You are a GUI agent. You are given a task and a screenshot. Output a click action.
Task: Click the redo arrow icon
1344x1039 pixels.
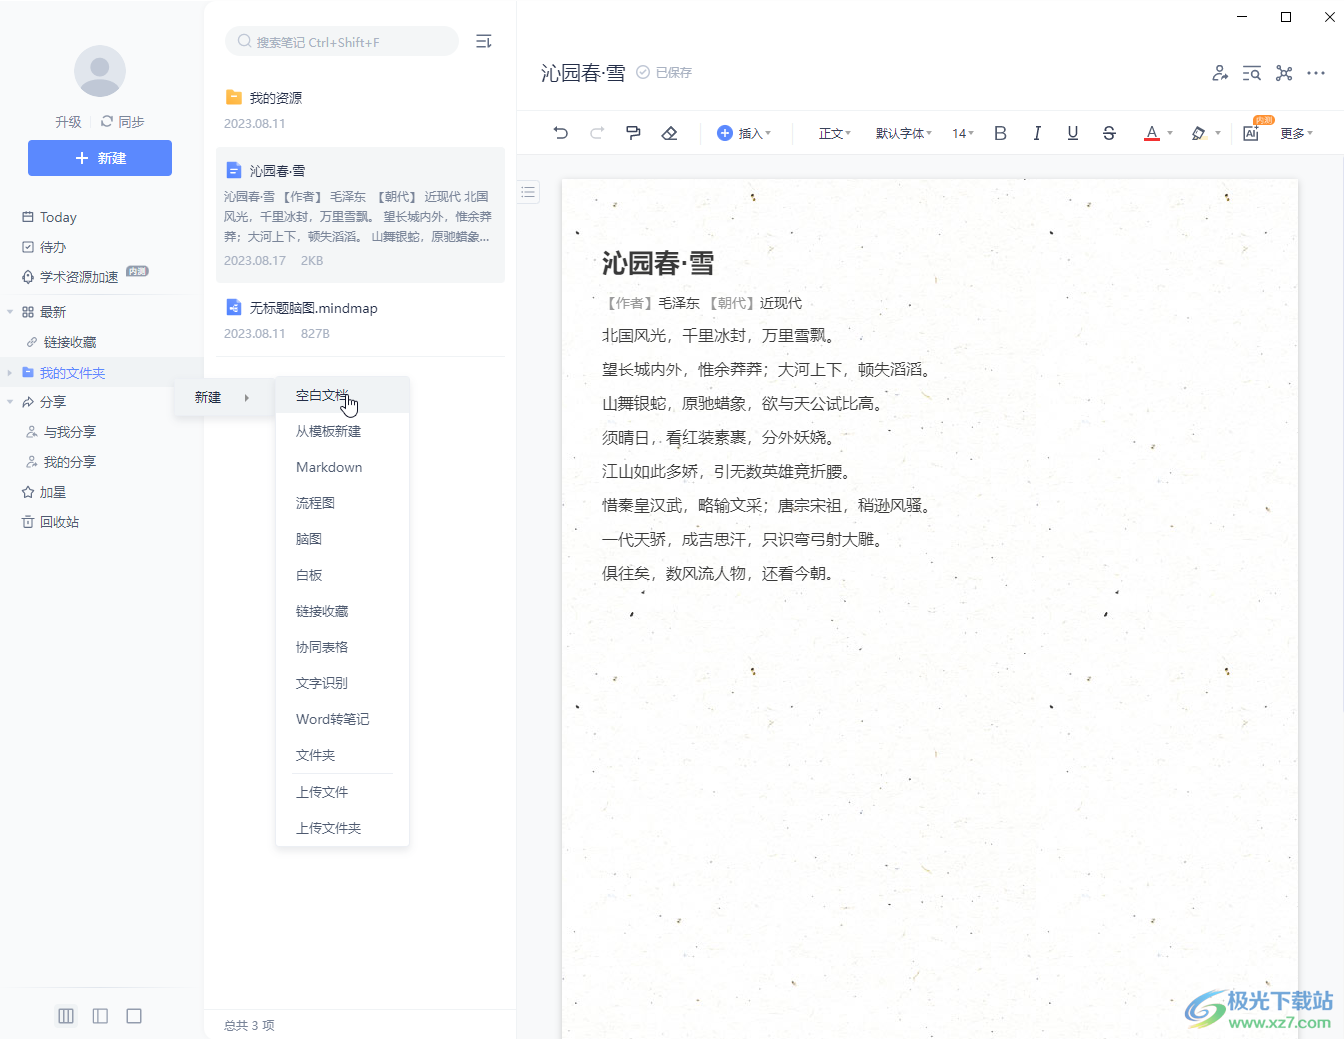click(597, 133)
